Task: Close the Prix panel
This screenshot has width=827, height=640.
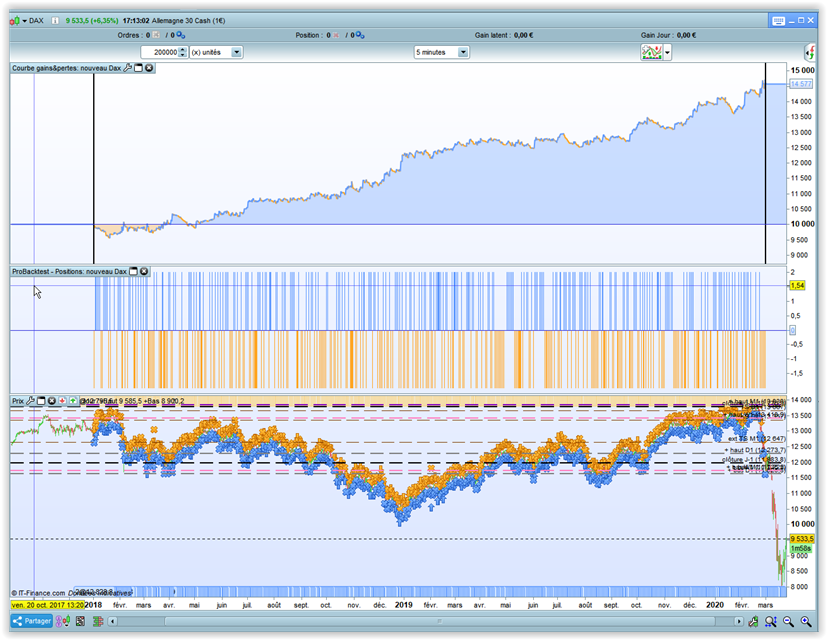Action: click(x=52, y=401)
